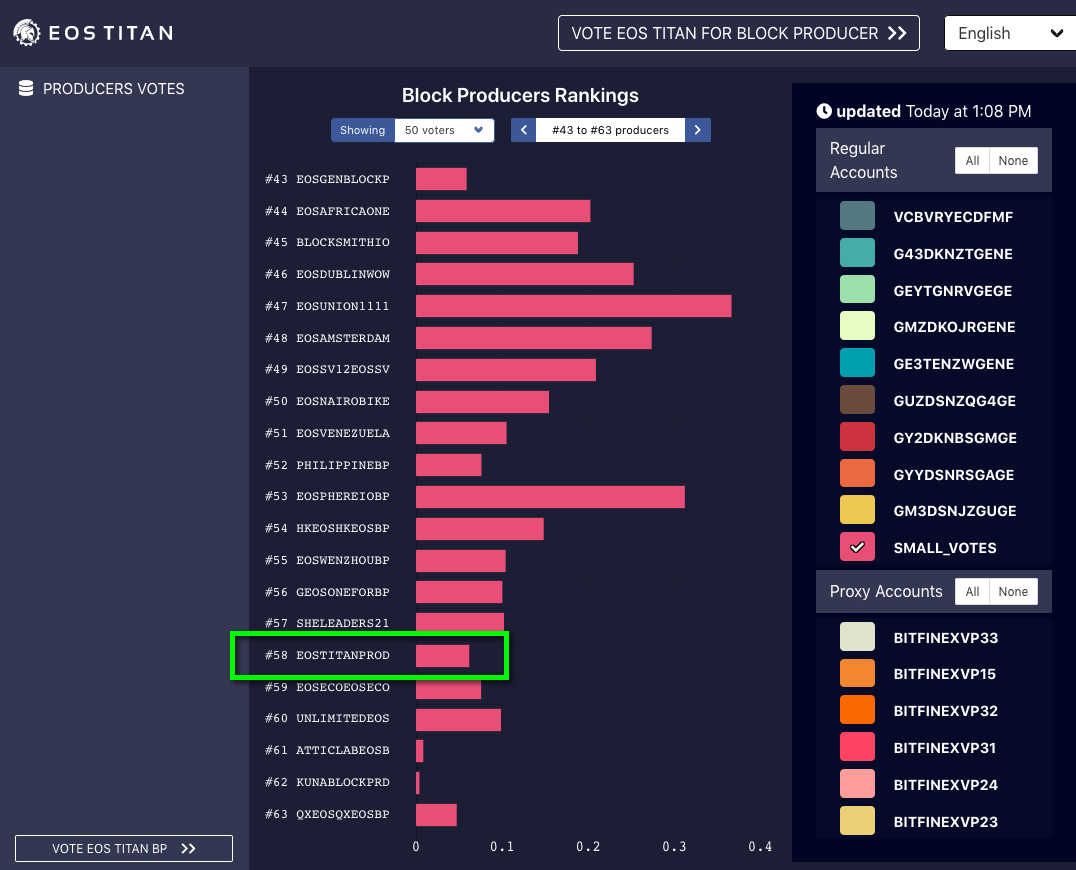Click the #45 BLOCKSMITHIO label
Viewport: 1076px width, 870px height.
tap(327, 242)
